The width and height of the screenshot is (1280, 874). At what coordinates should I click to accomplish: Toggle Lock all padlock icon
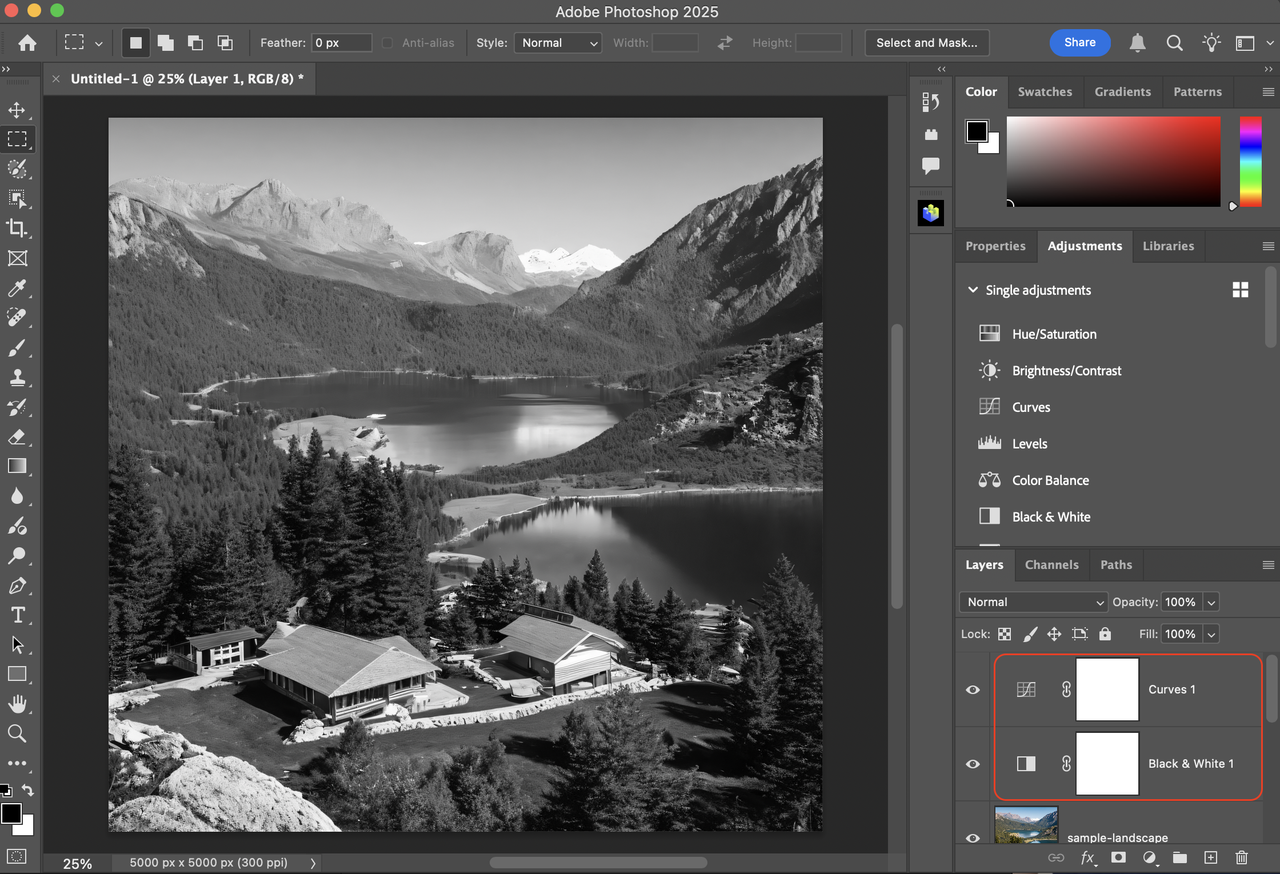1105,634
